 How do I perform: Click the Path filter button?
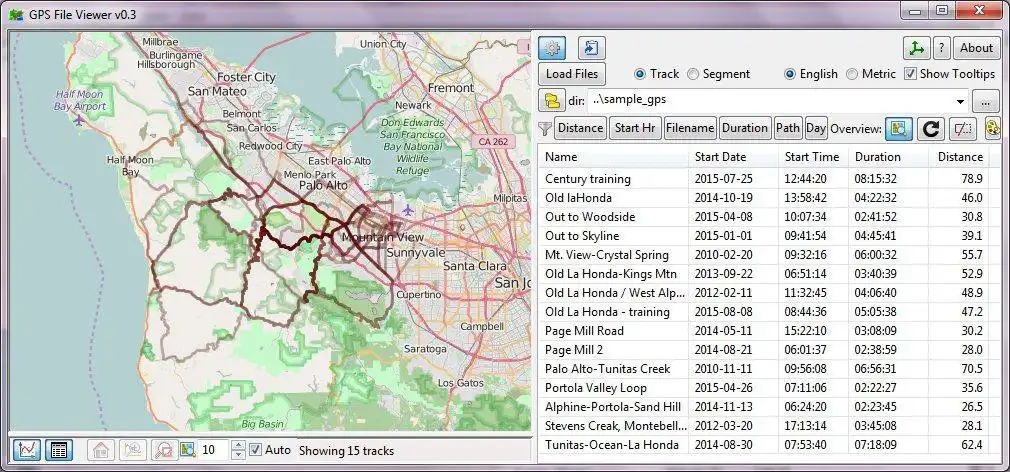click(787, 128)
